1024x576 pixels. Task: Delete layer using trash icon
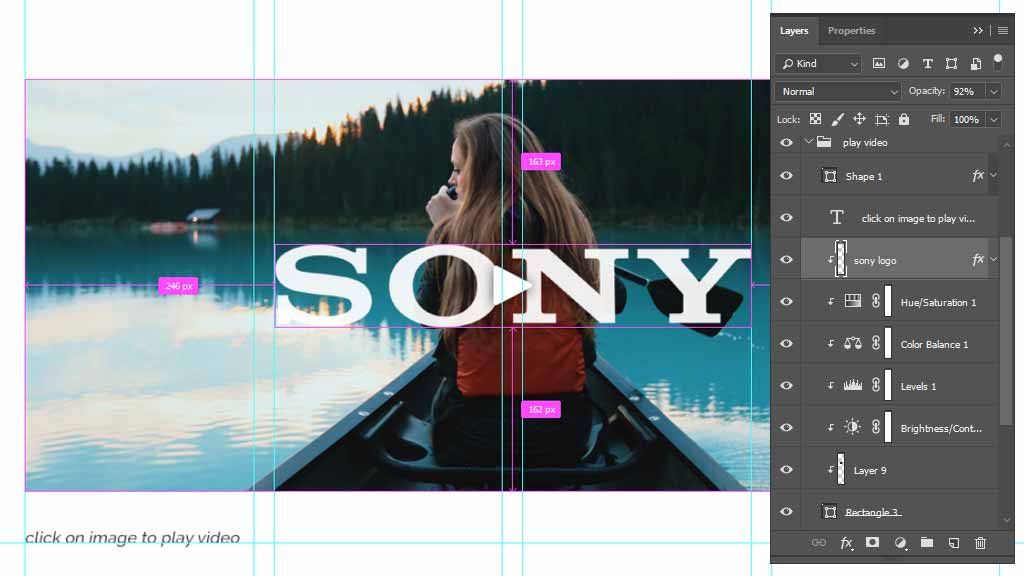(980, 543)
